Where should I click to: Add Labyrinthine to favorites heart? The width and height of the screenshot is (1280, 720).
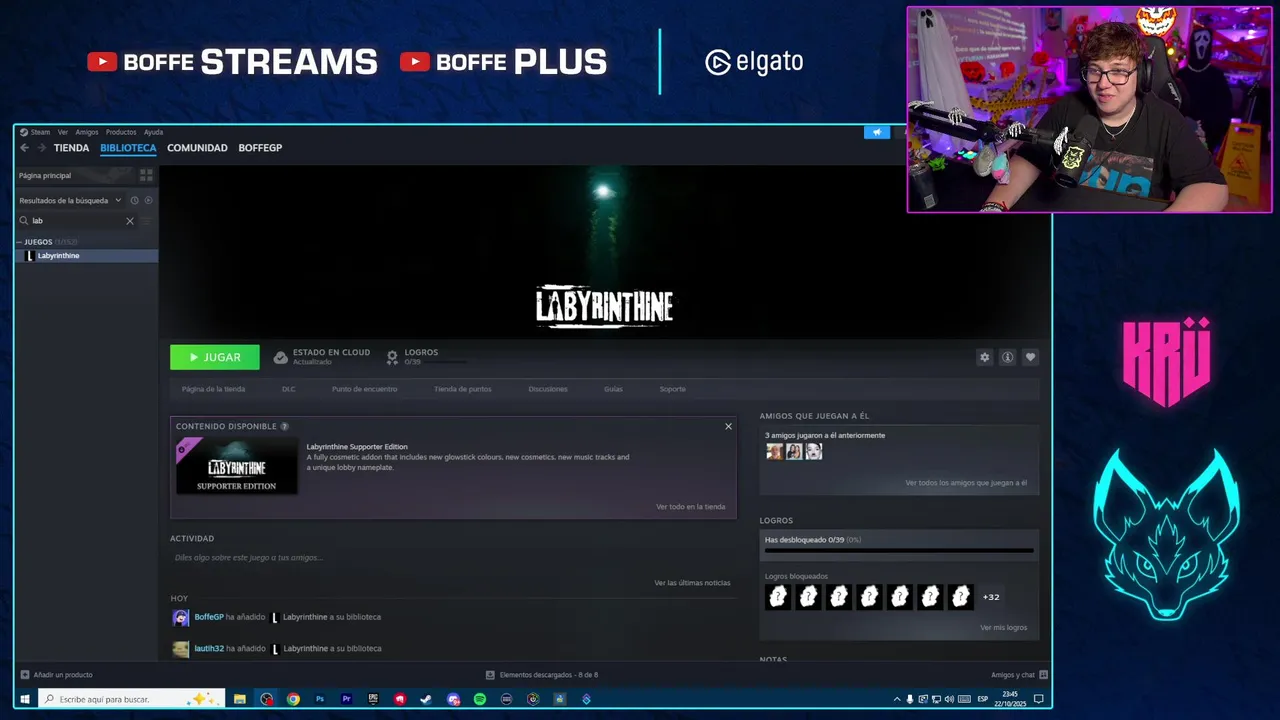pos(1030,357)
